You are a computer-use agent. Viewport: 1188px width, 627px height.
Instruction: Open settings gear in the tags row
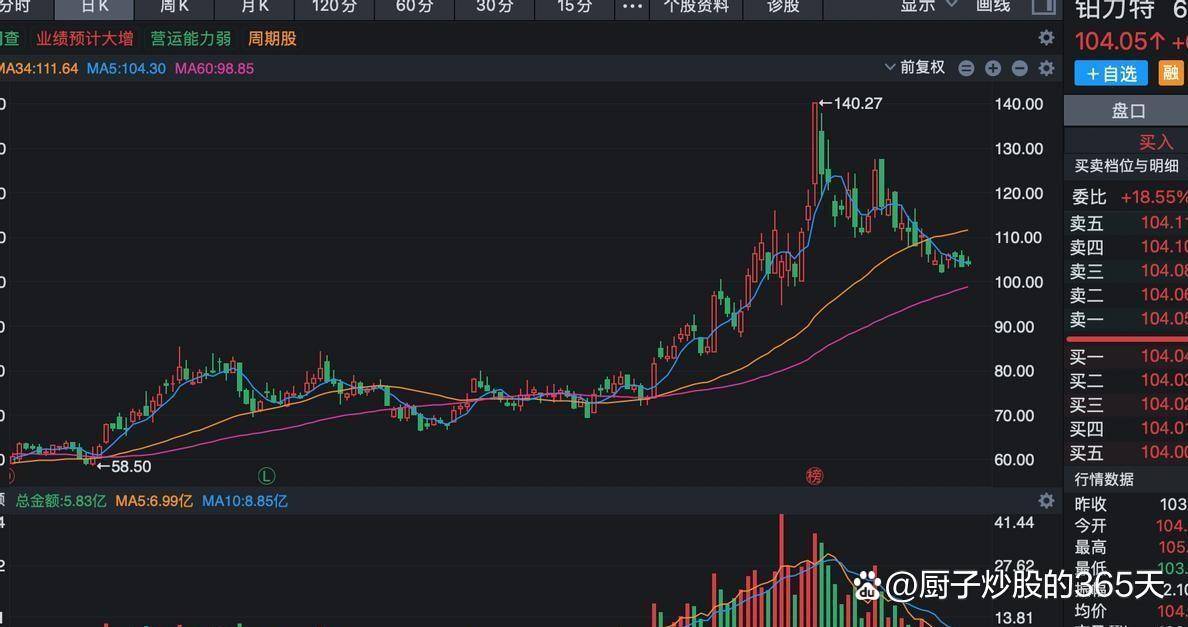(x=1046, y=38)
